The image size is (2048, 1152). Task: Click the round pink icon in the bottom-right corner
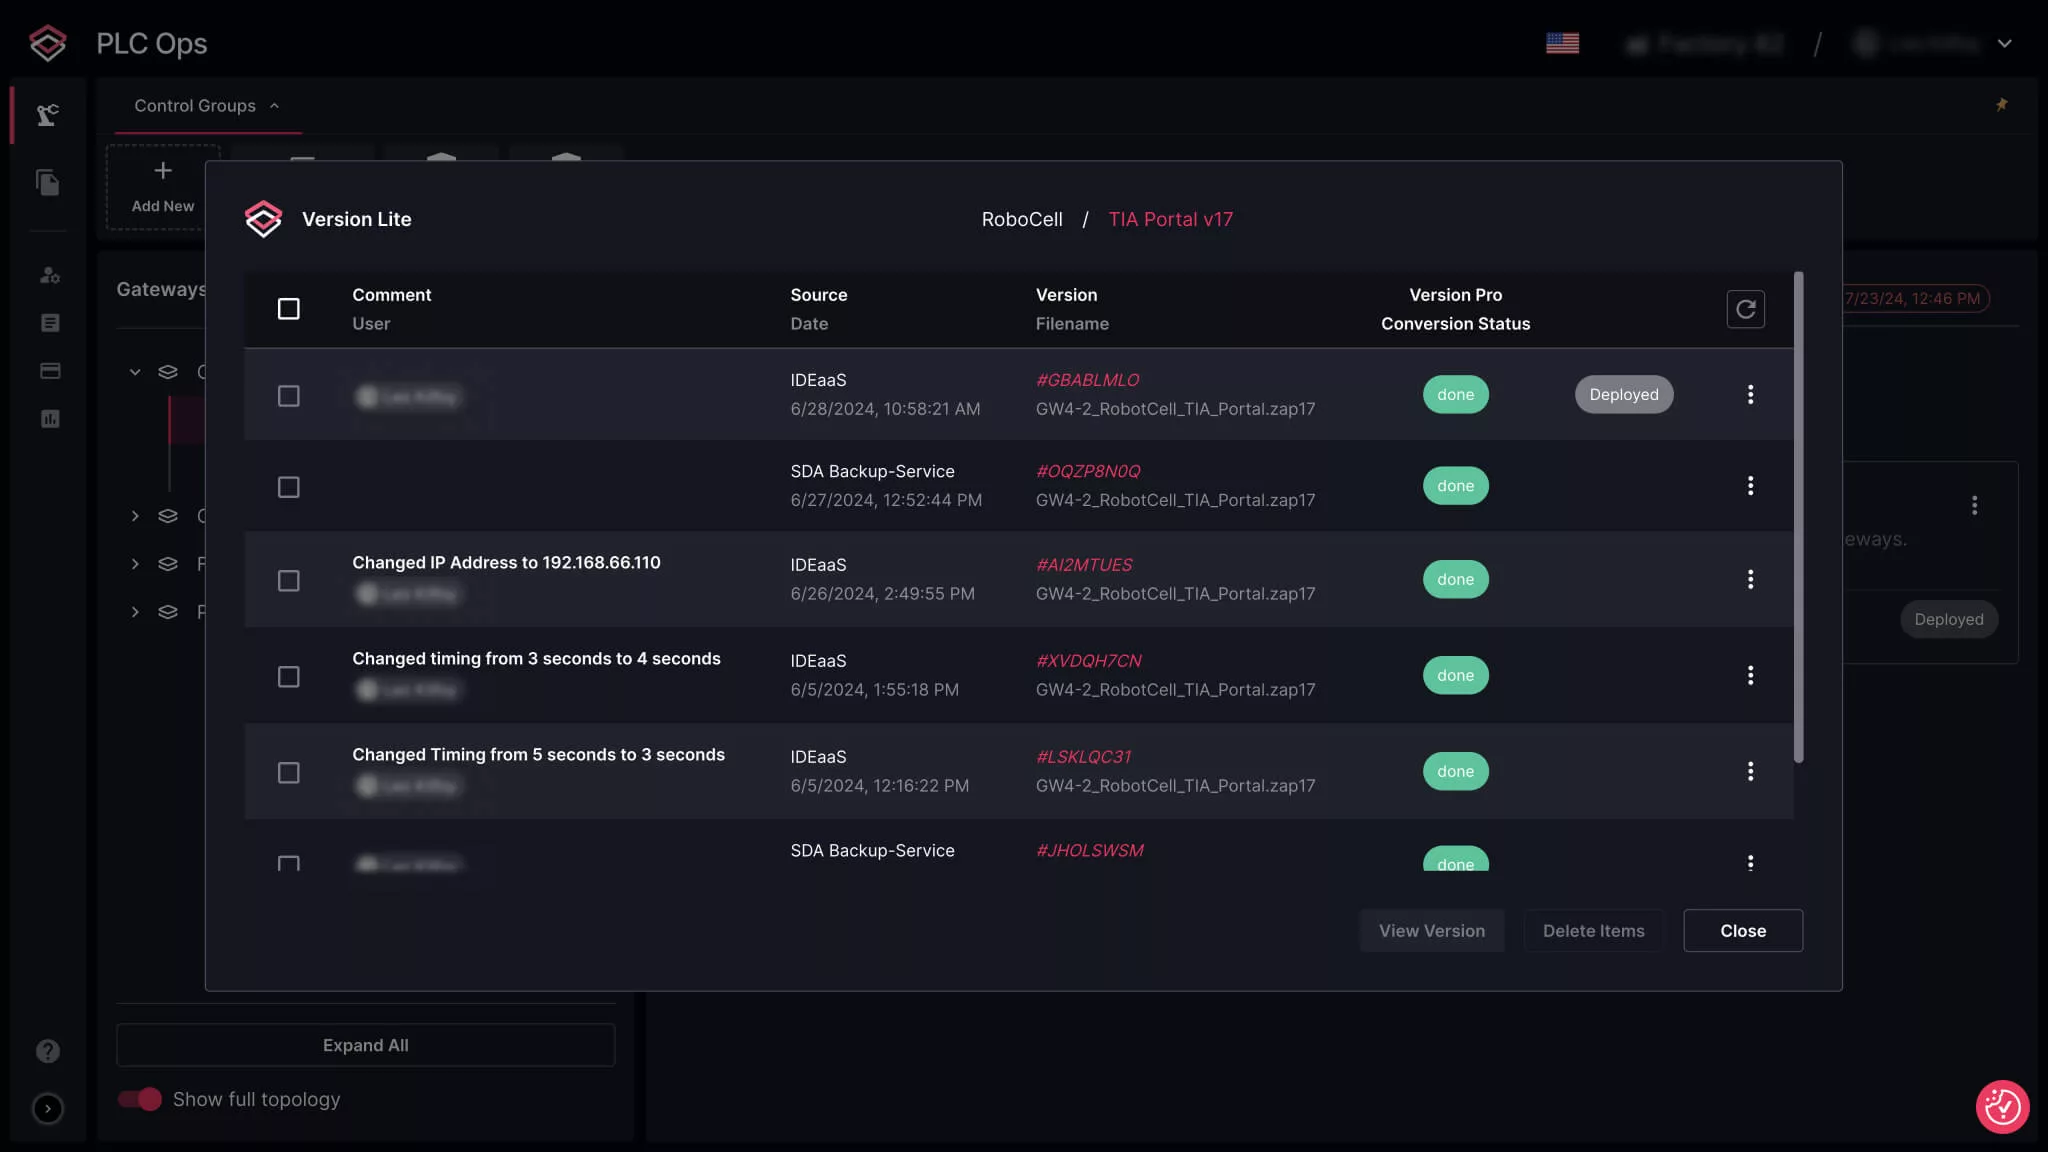2002,1107
